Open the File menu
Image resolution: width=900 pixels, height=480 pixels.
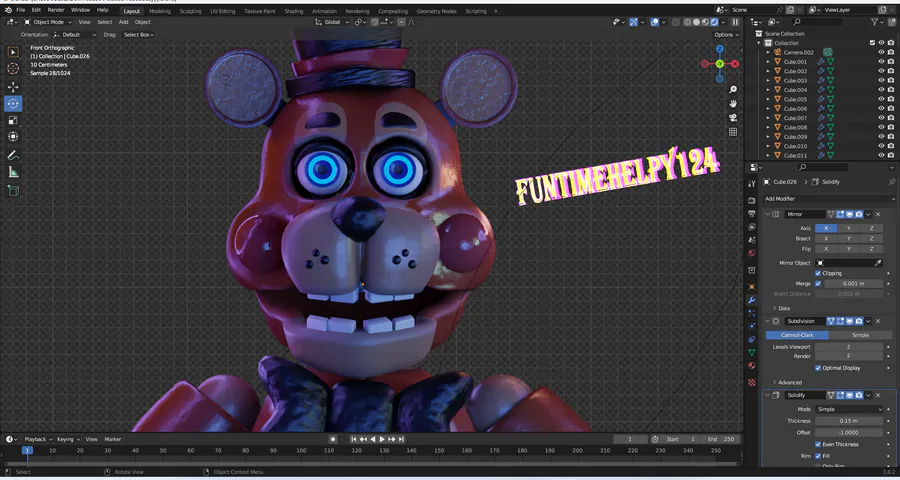pos(21,10)
